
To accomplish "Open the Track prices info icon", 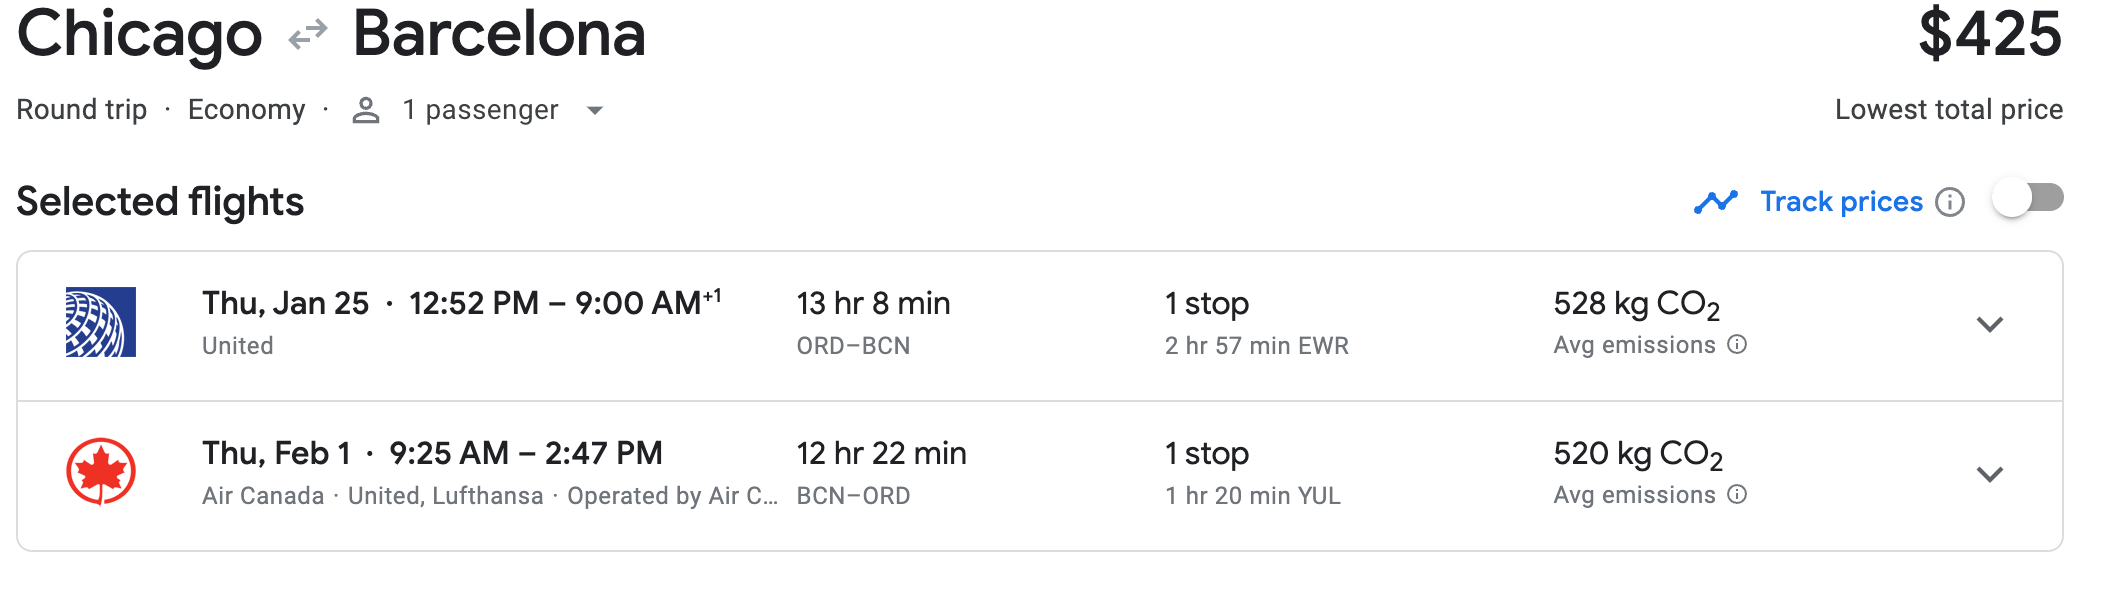I will tap(1950, 202).
